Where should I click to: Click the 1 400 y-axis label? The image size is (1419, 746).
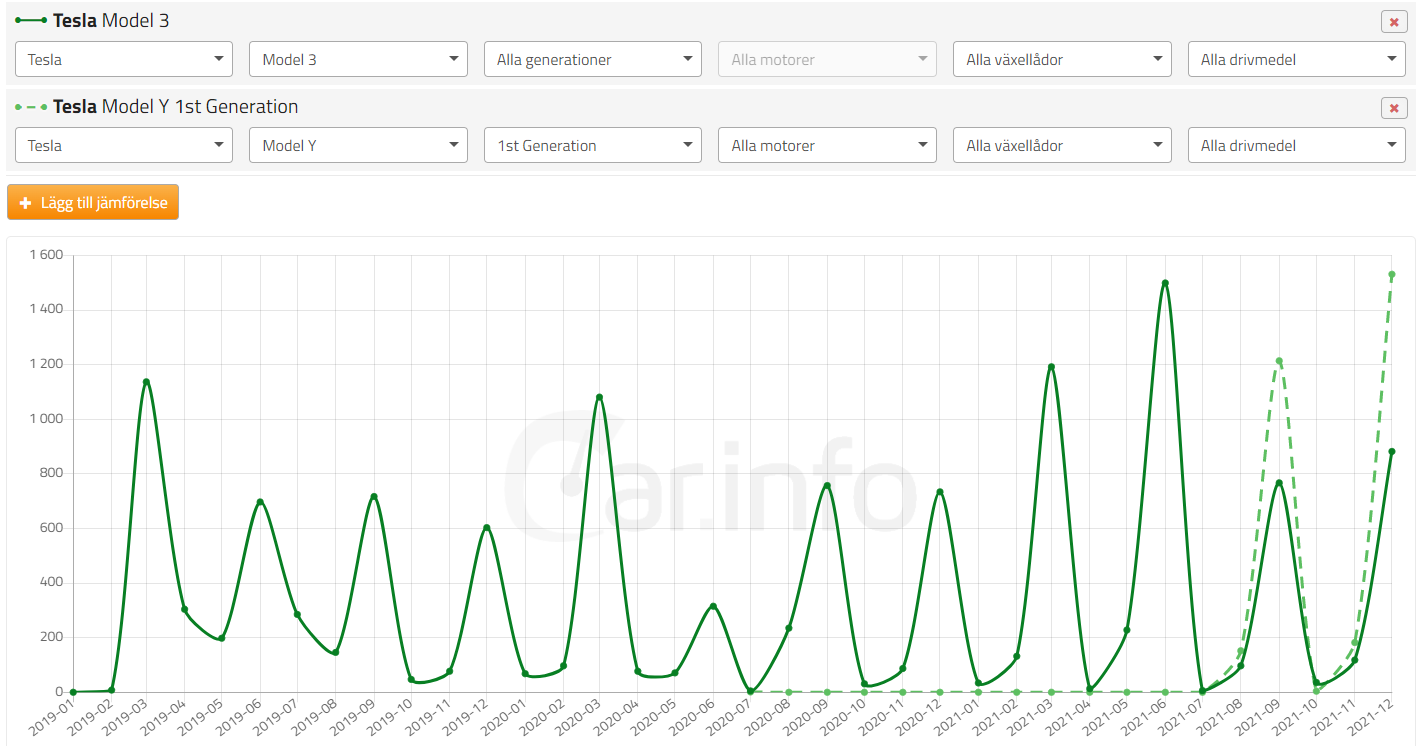click(45, 310)
